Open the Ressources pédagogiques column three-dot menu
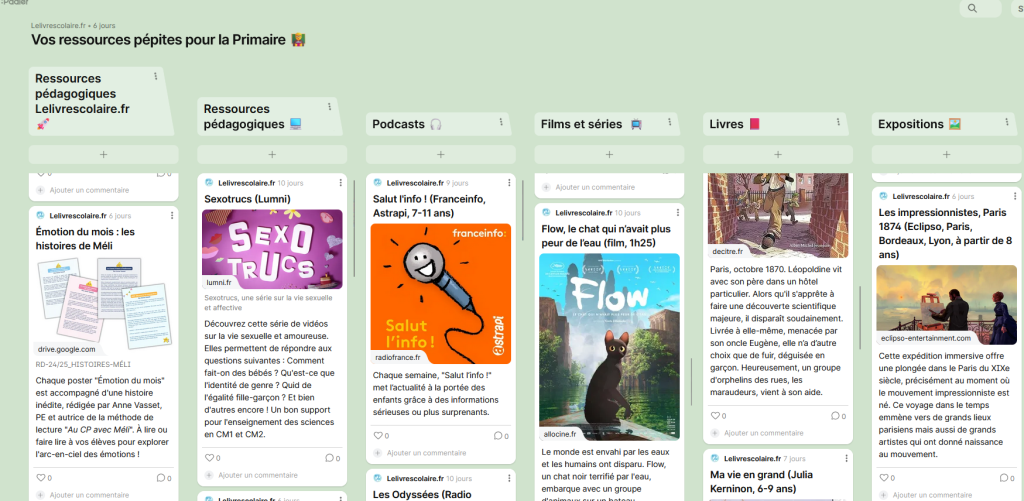 click(329, 105)
